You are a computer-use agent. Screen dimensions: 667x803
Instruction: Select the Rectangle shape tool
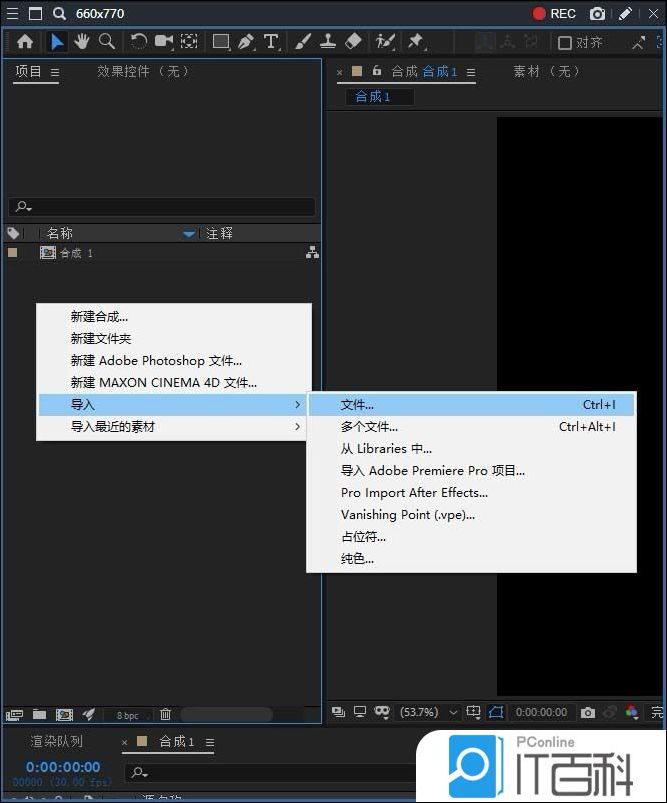pos(221,41)
